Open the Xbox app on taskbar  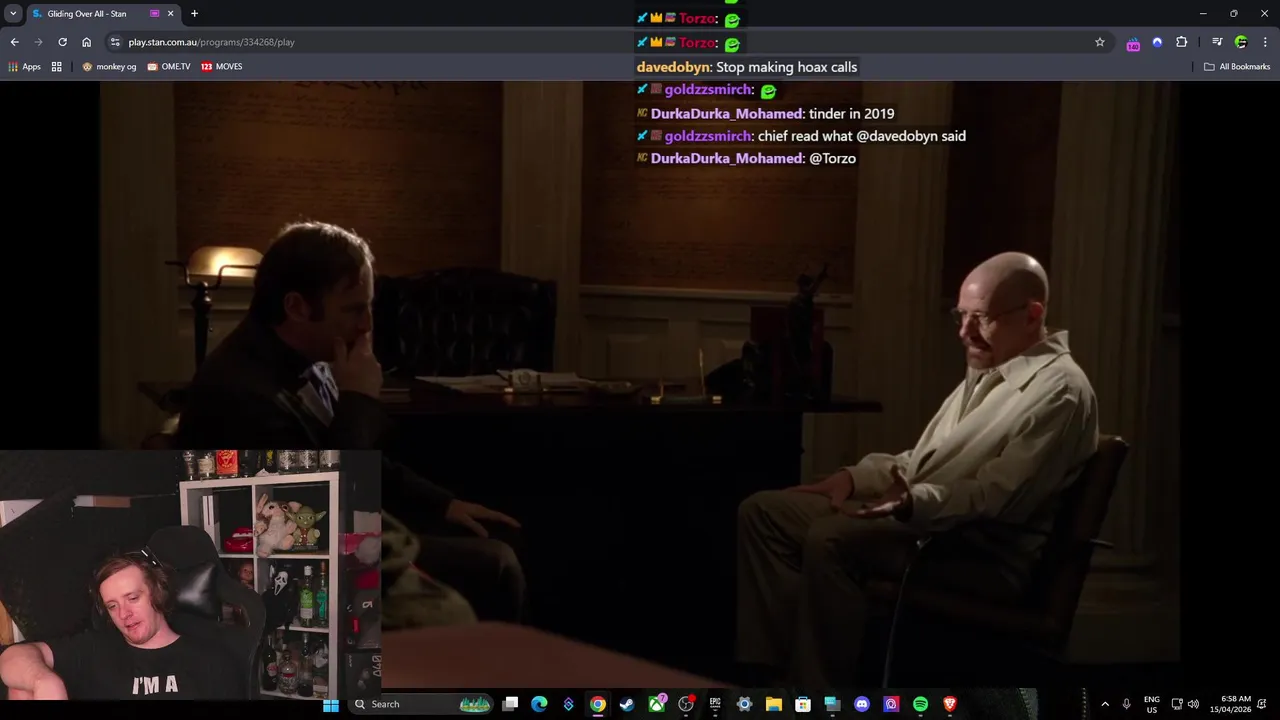tap(657, 704)
